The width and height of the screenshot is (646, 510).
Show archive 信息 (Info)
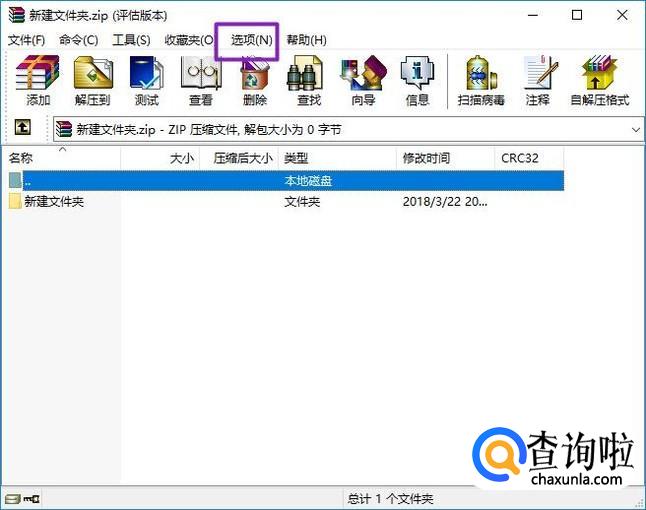[x=417, y=82]
